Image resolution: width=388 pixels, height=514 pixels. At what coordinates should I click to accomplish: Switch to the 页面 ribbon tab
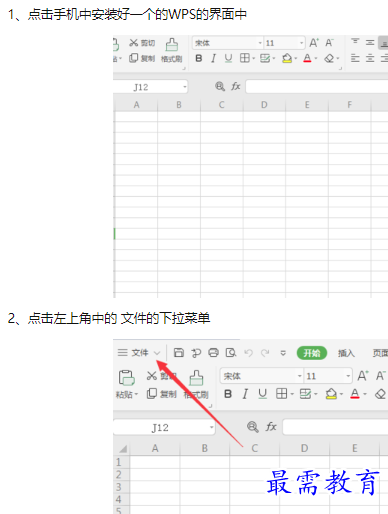380,353
